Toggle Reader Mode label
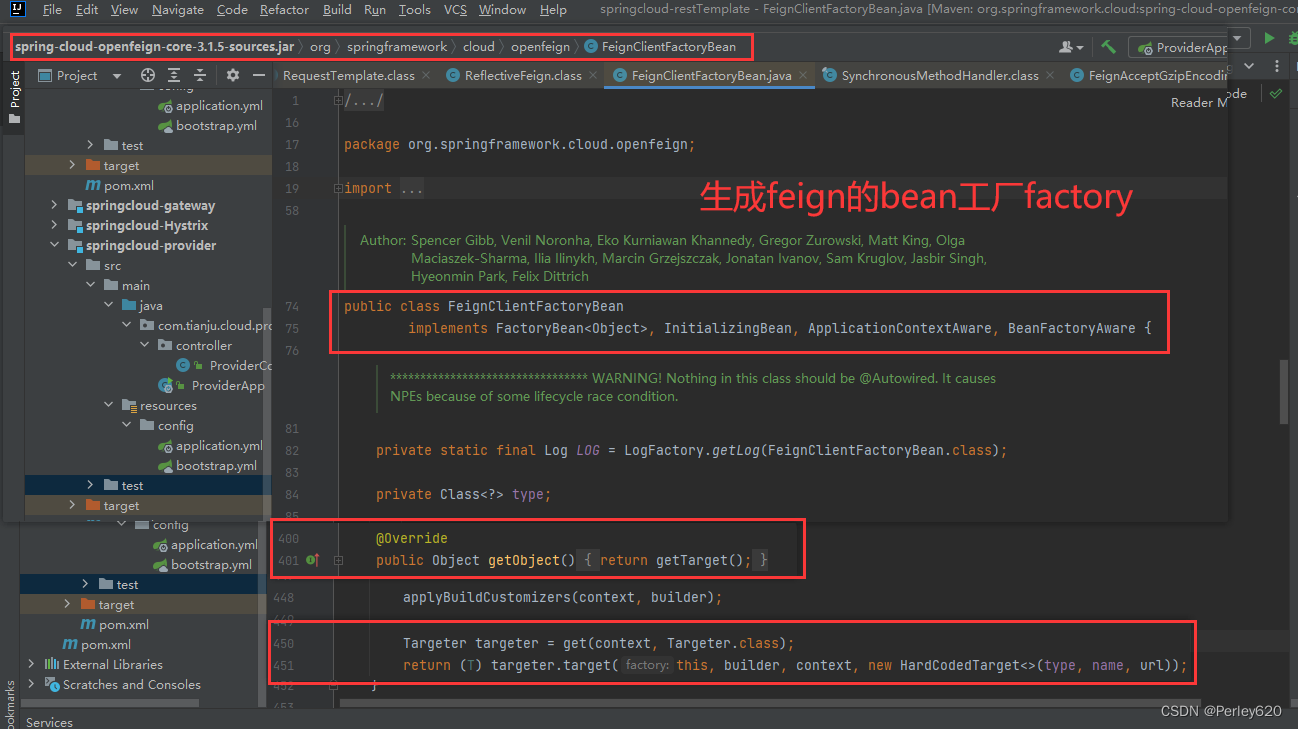 (x=1199, y=103)
